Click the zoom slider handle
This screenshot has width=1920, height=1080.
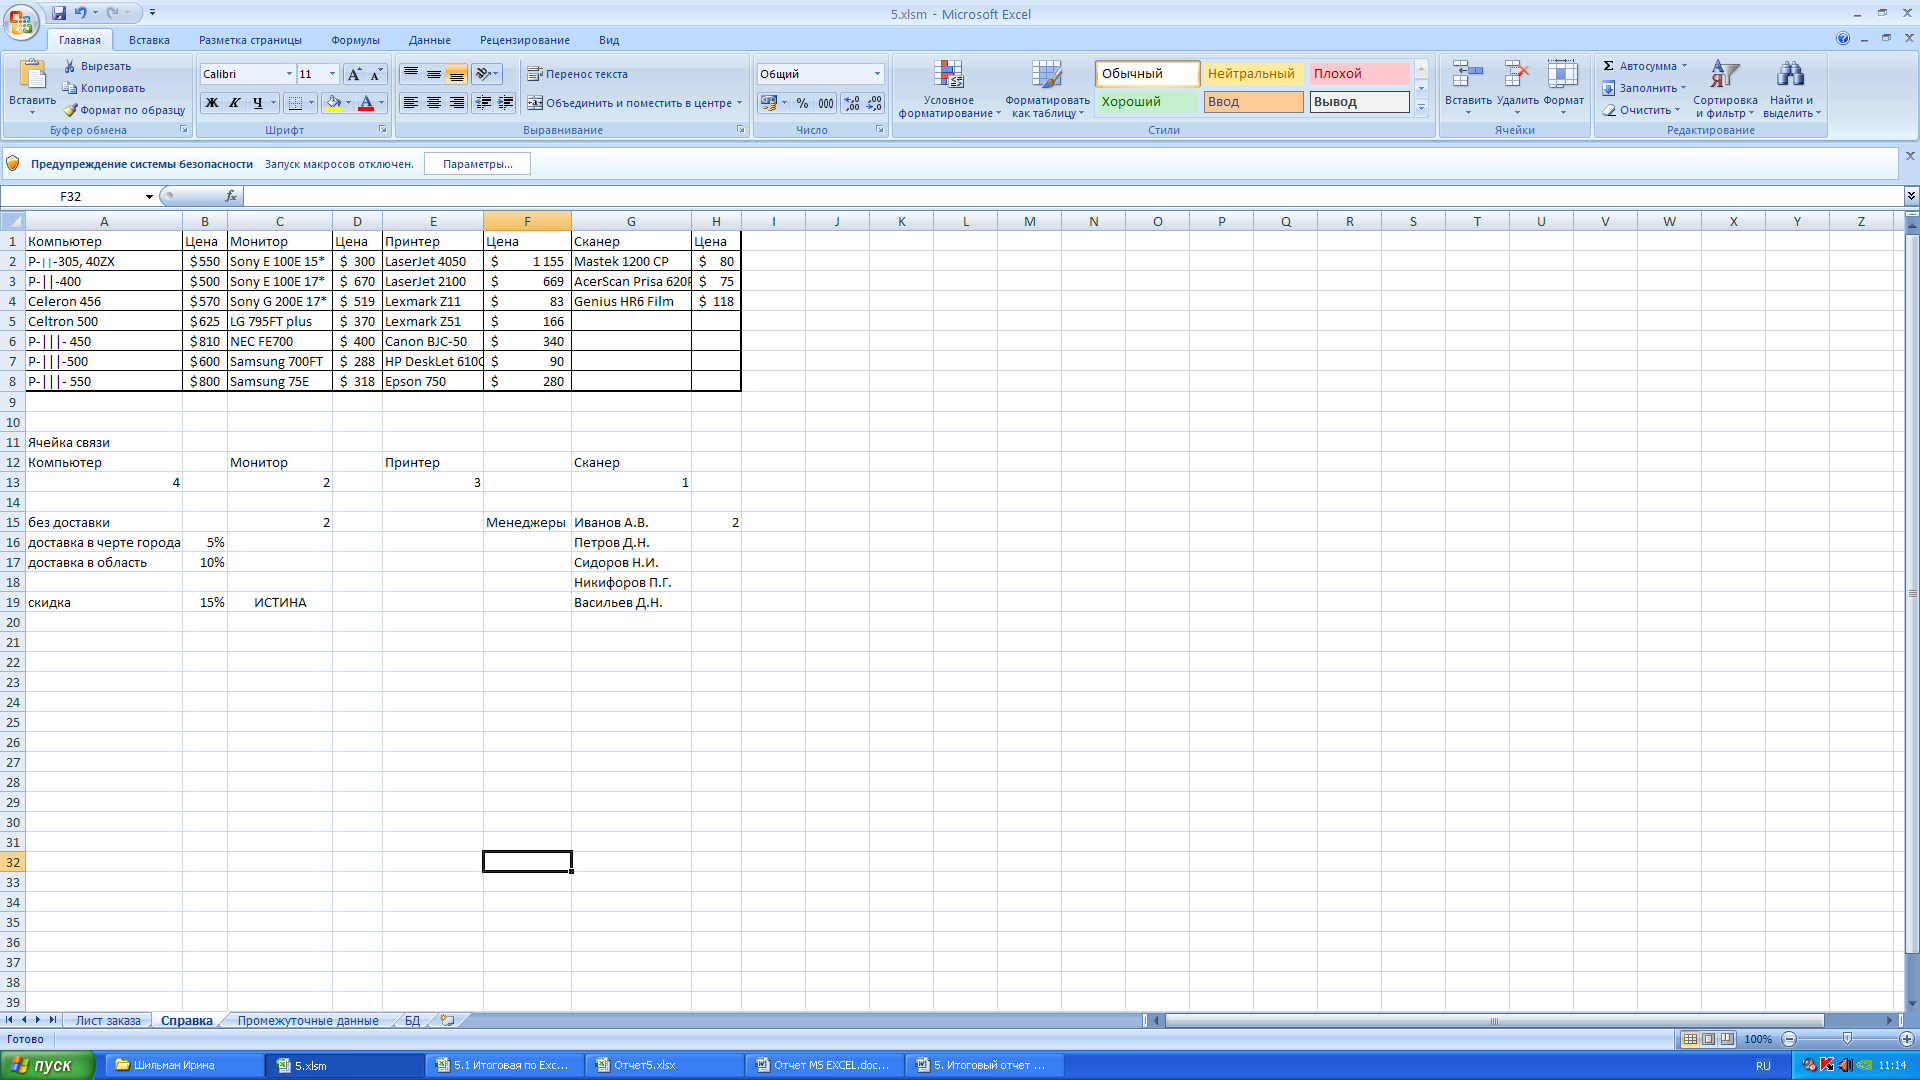[1847, 1039]
